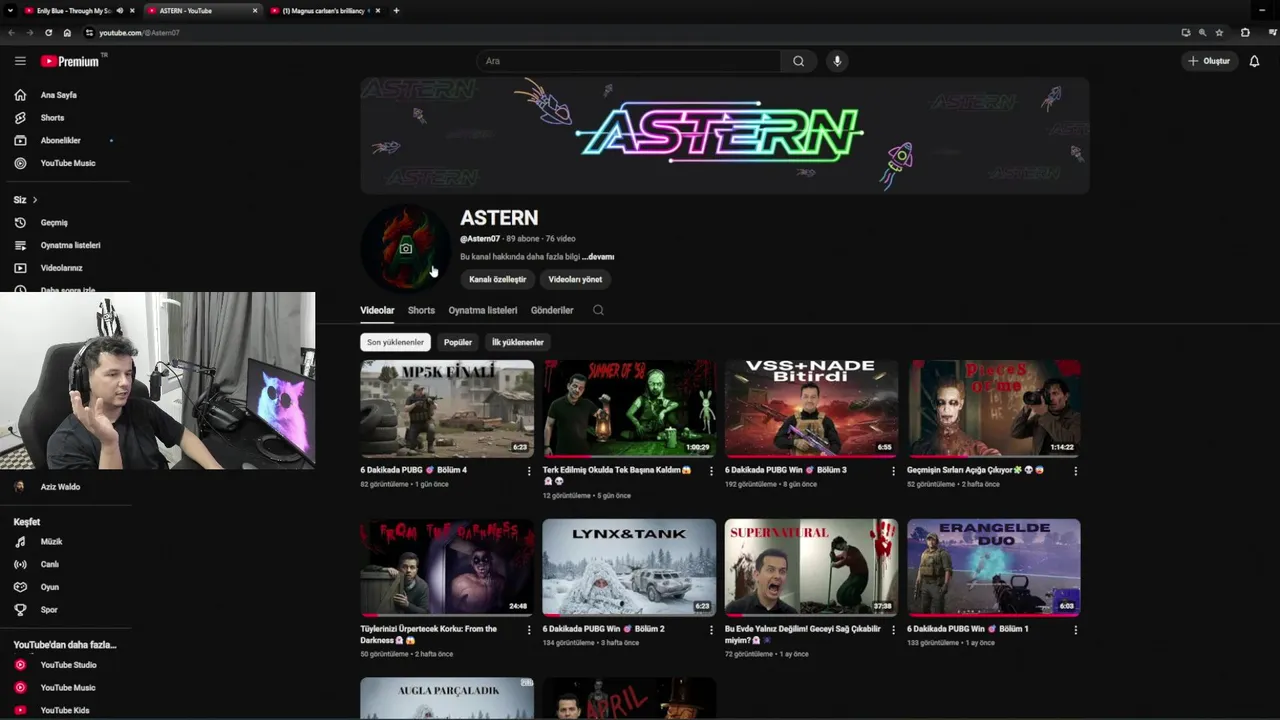Screen dimensions: 1280x720
Task: Open options menu for PUBG Bölüm 1 video
Action: (x=1075, y=630)
